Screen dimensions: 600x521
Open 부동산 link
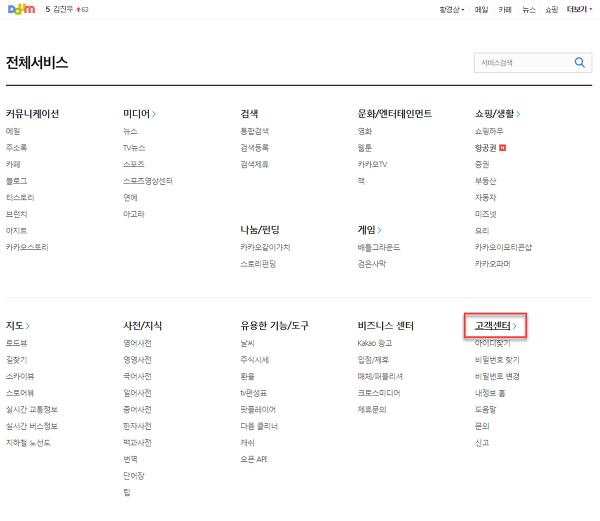coord(486,181)
